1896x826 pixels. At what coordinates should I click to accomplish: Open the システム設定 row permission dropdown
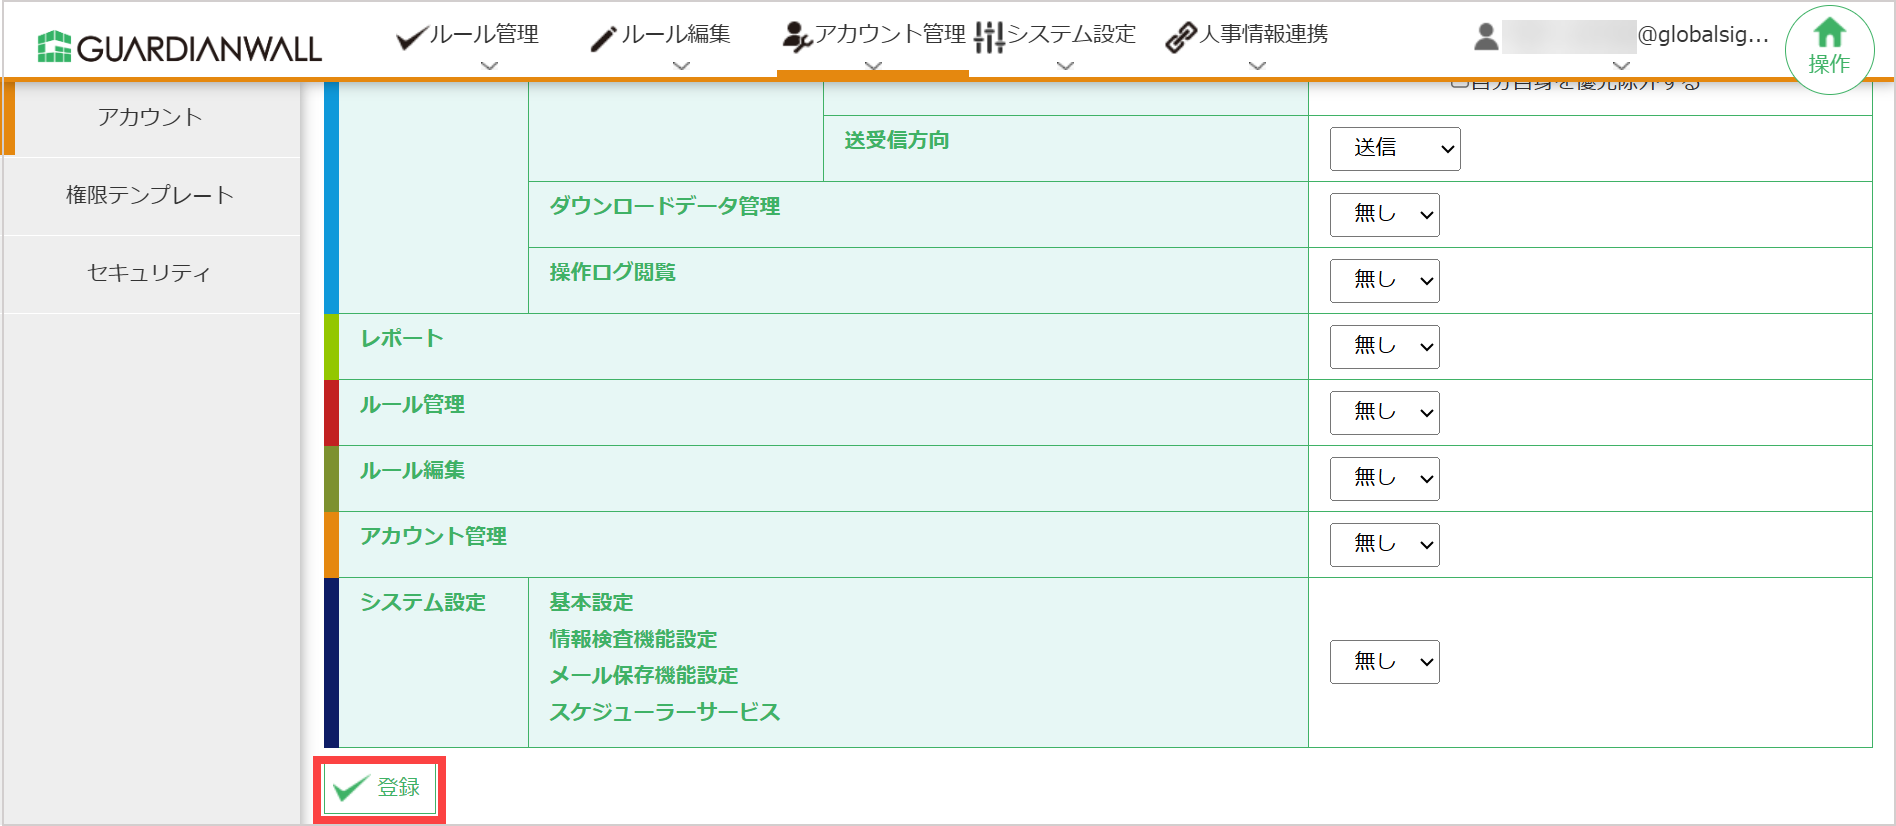click(x=1384, y=662)
